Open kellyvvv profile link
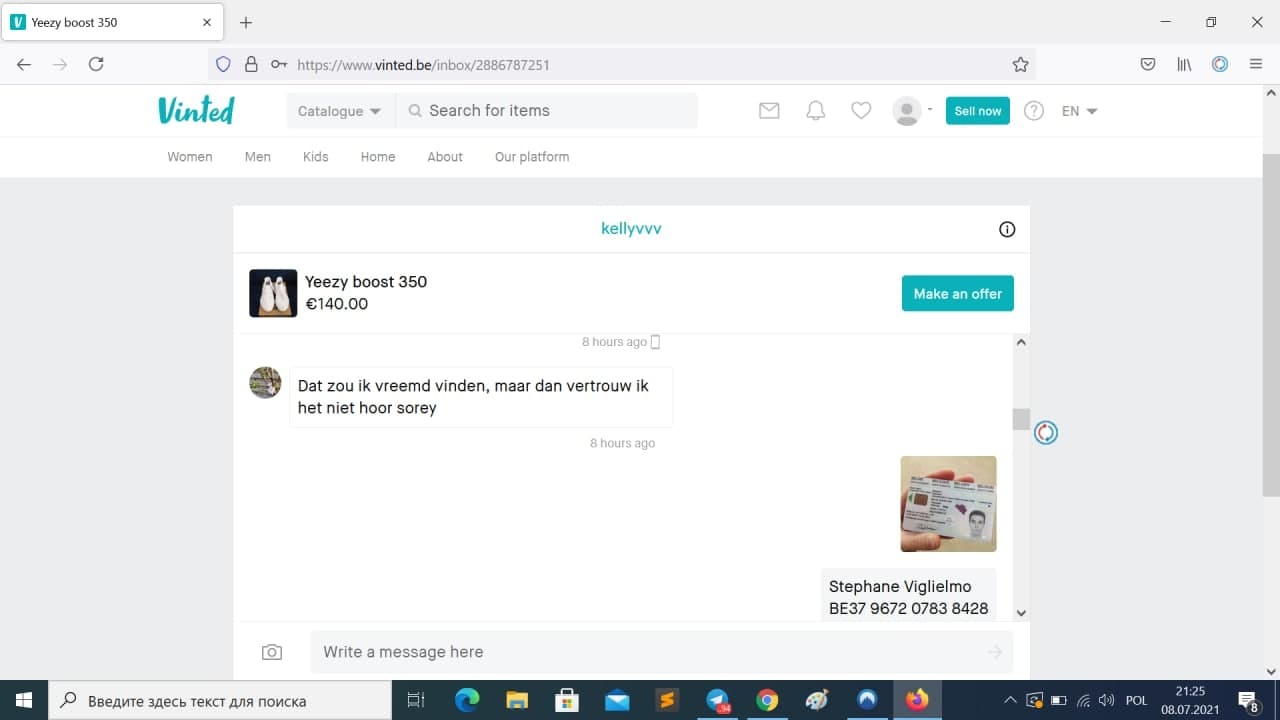 pos(631,228)
